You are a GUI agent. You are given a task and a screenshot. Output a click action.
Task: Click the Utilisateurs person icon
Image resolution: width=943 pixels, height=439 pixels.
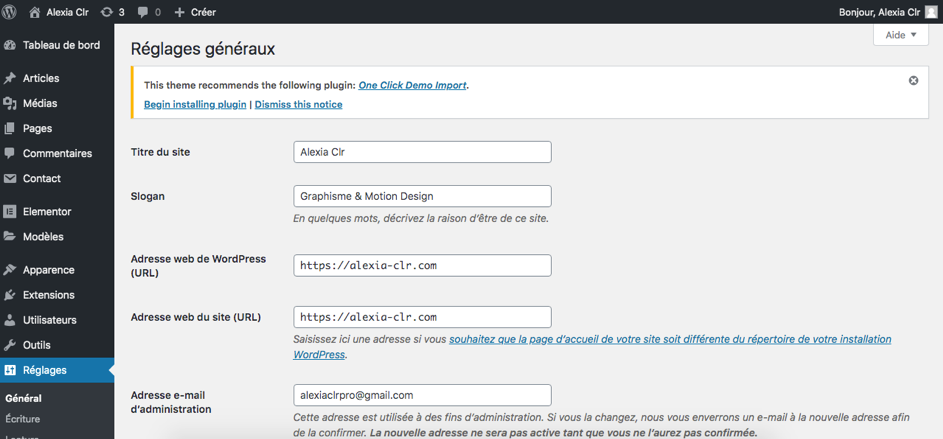pyautogui.click(x=10, y=320)
